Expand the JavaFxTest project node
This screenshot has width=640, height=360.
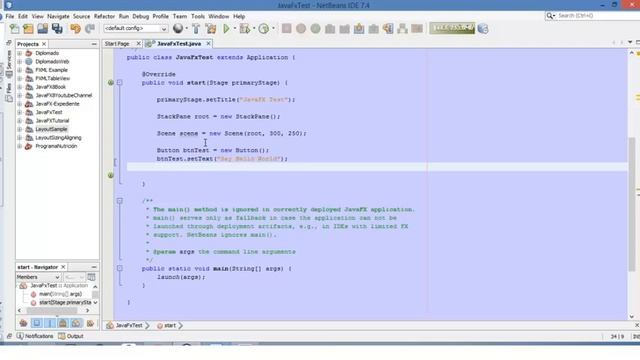(x=20, y=112)
